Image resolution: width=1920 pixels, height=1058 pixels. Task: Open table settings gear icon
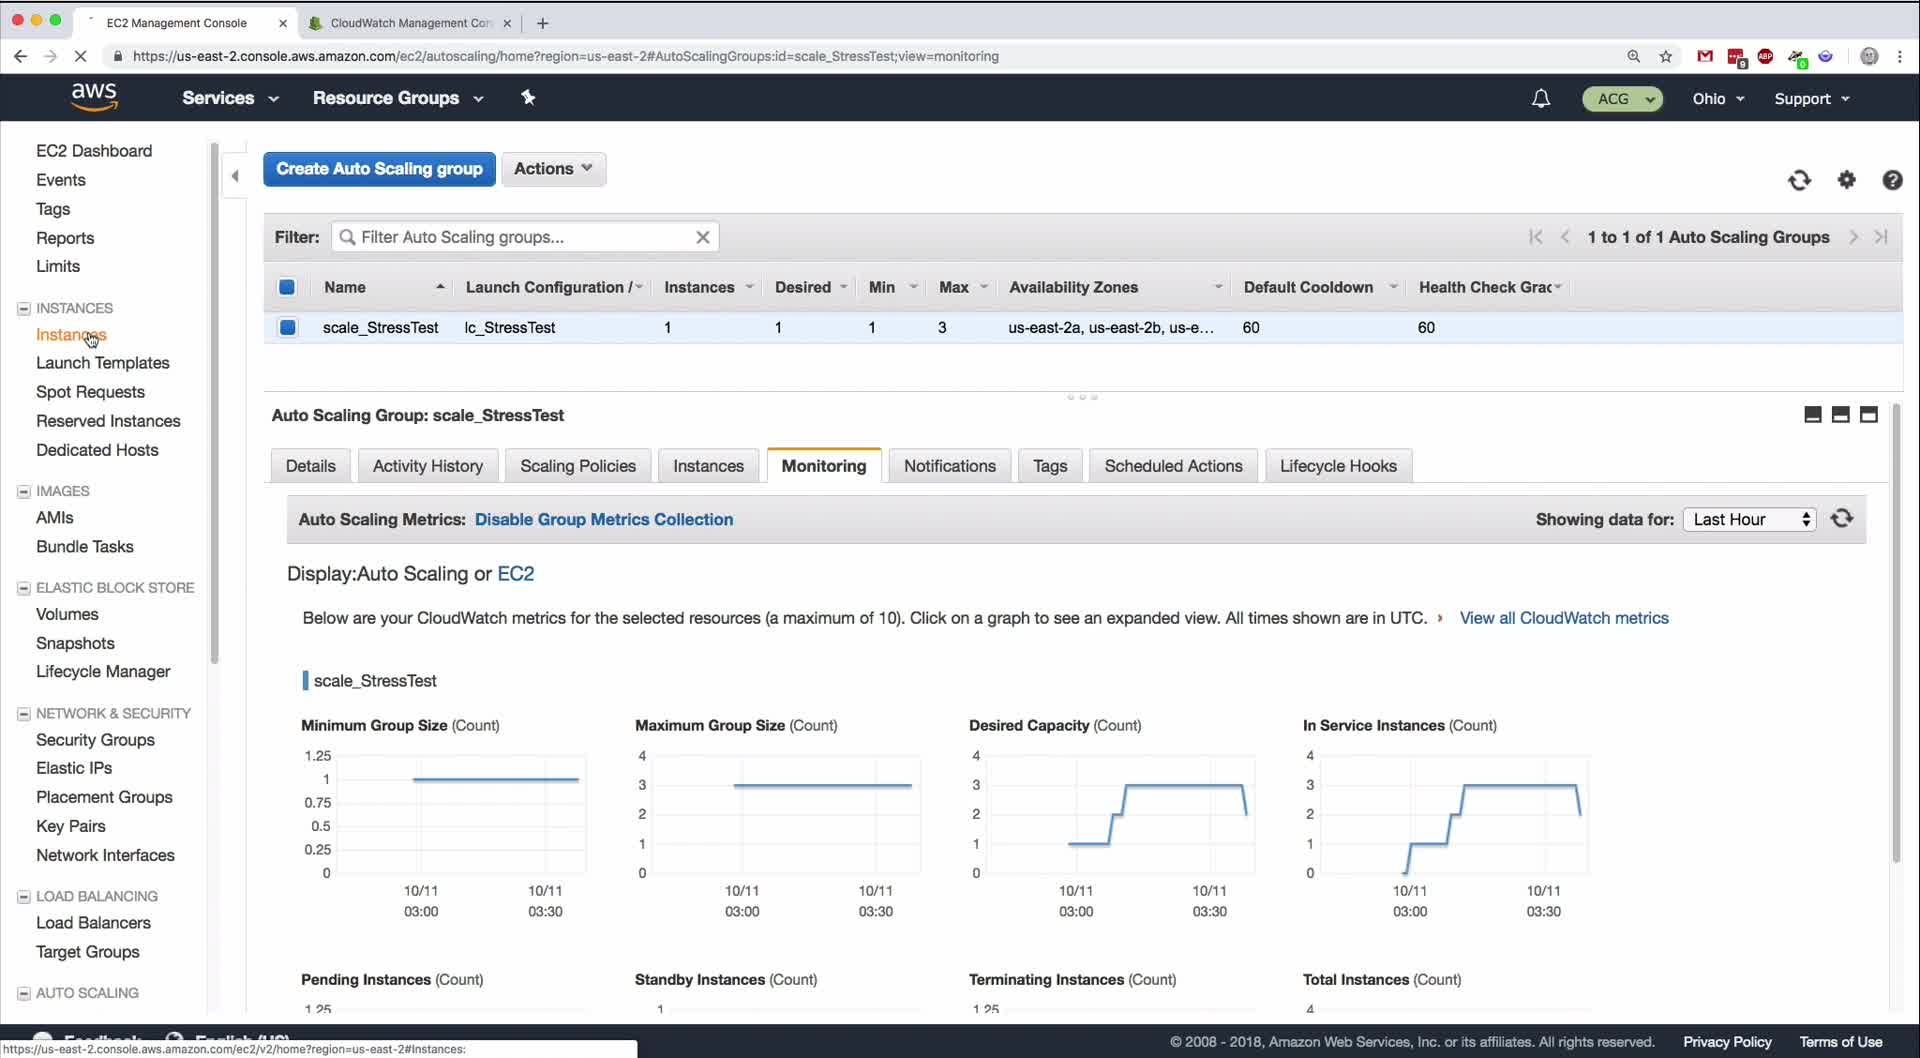click(1846, 180)
